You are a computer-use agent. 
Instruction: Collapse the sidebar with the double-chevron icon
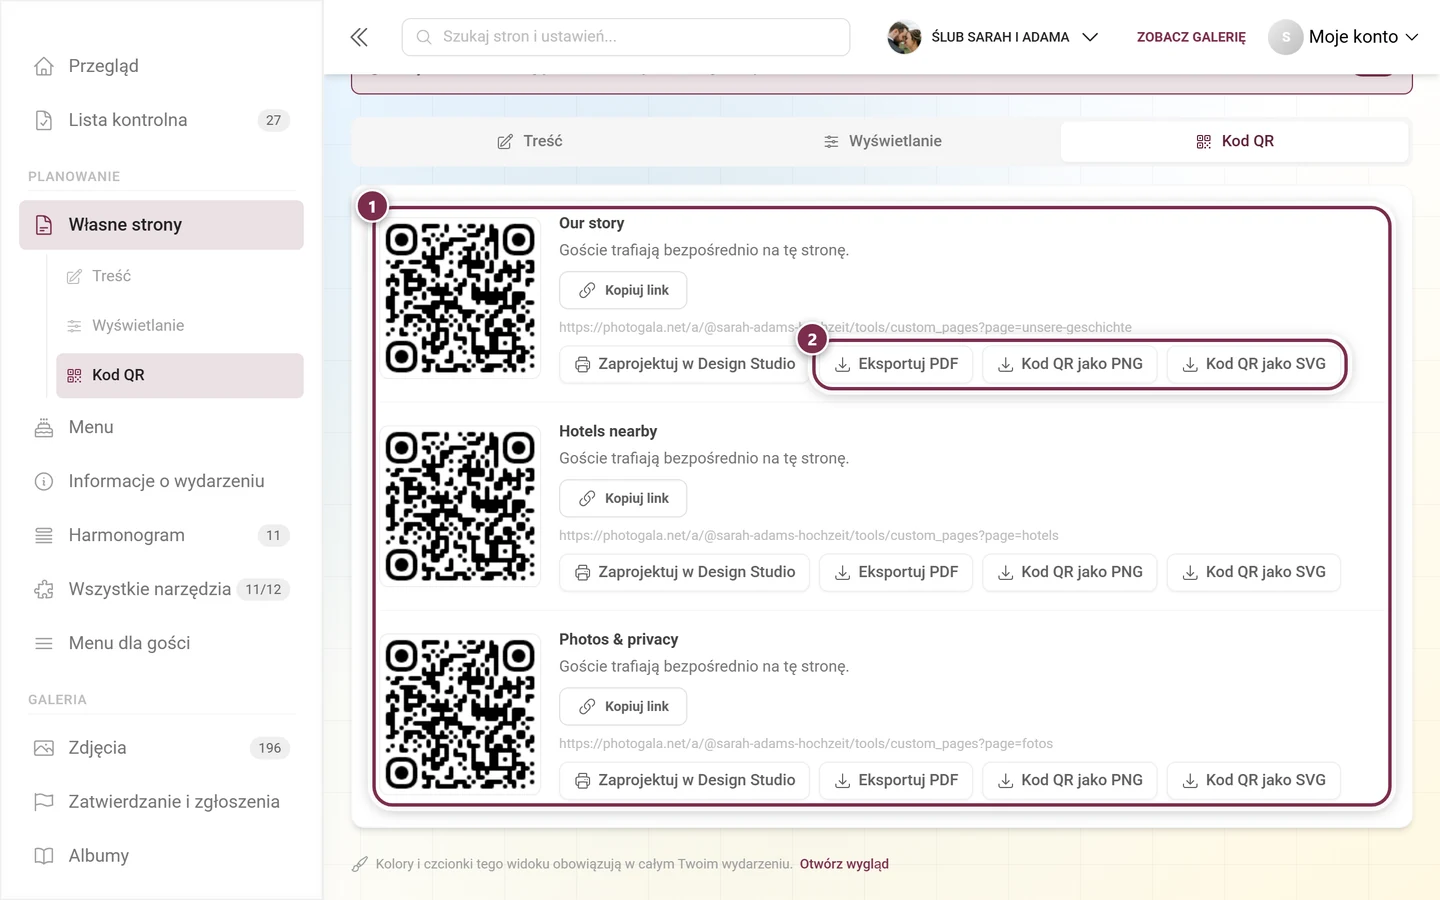[359, 37]
